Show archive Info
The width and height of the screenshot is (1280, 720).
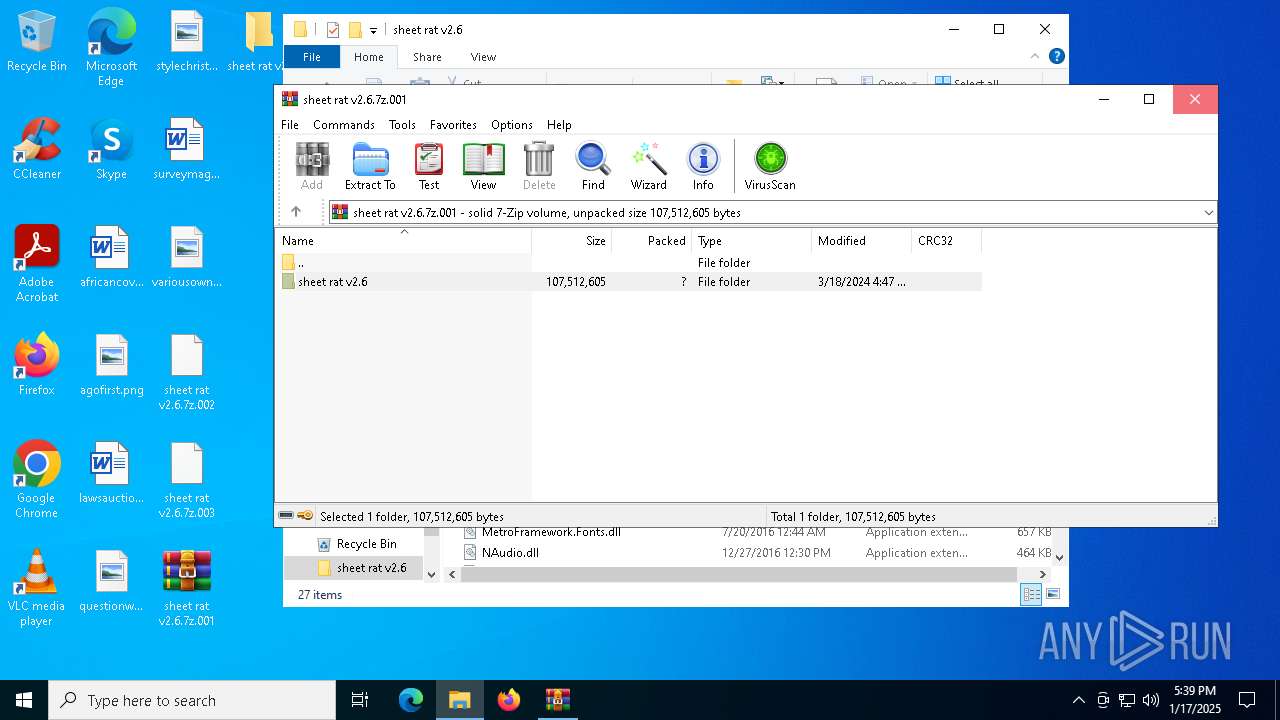(x=703, y=166)
